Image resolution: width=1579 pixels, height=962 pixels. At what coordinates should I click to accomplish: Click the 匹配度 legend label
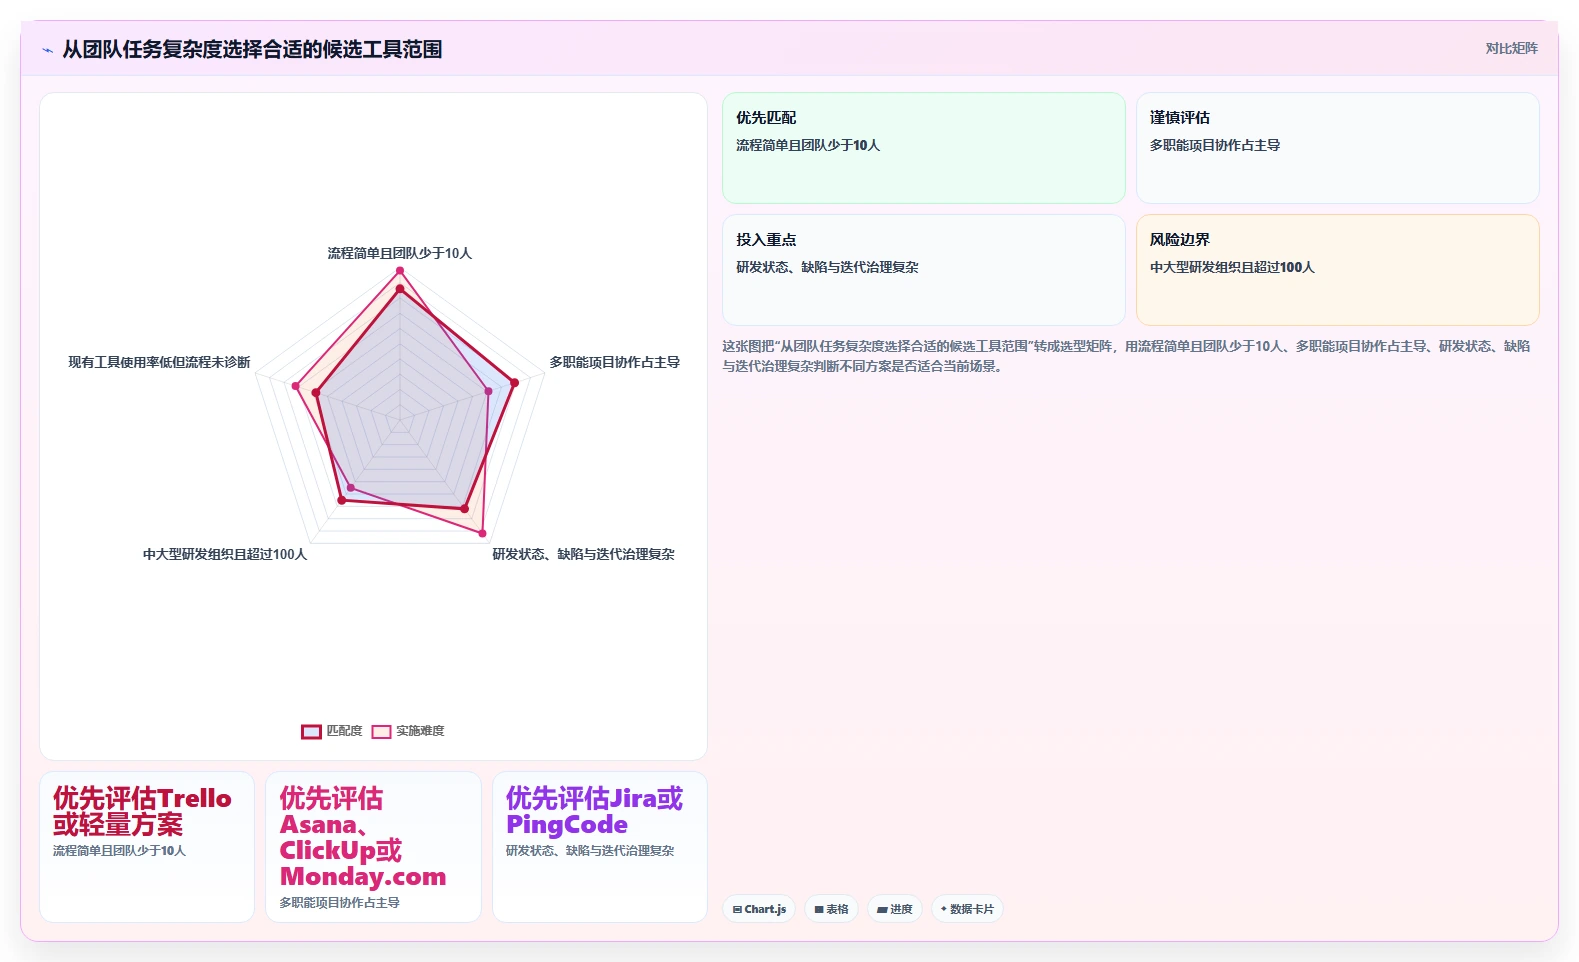click(344, 731)
